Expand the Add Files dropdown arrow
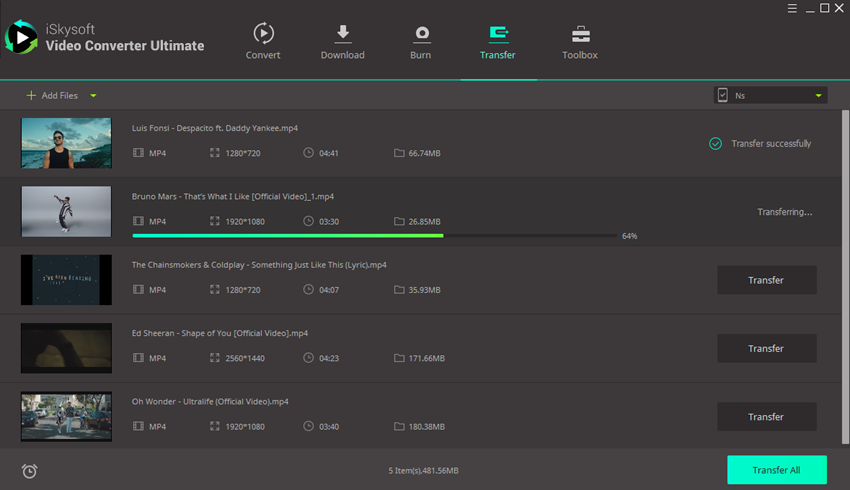This screenshot has height=490, width=850. [x=93, y=96]
